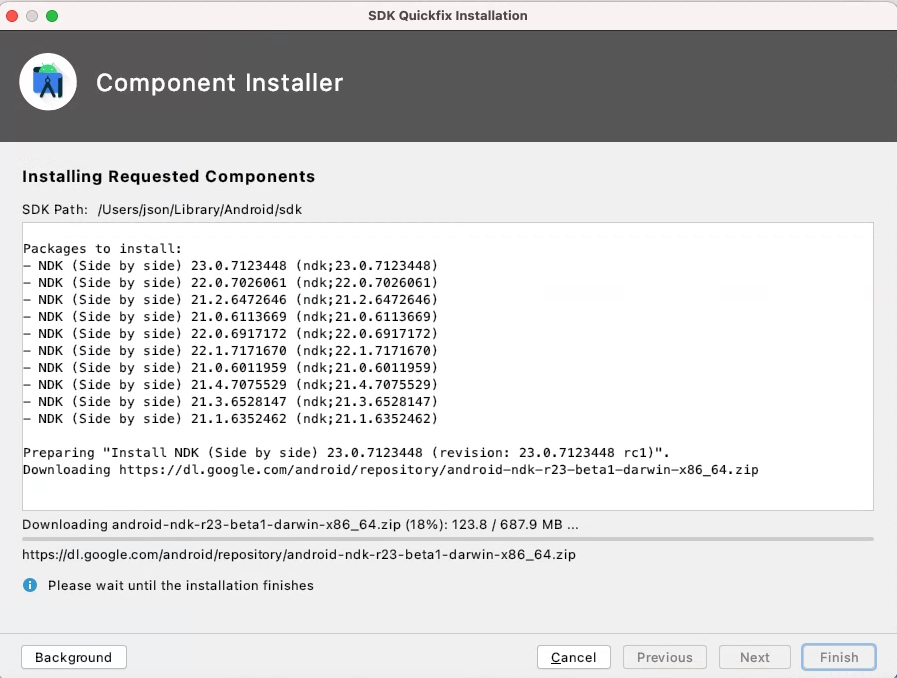
Task: Maximize the window with green button
Action: 52,16
